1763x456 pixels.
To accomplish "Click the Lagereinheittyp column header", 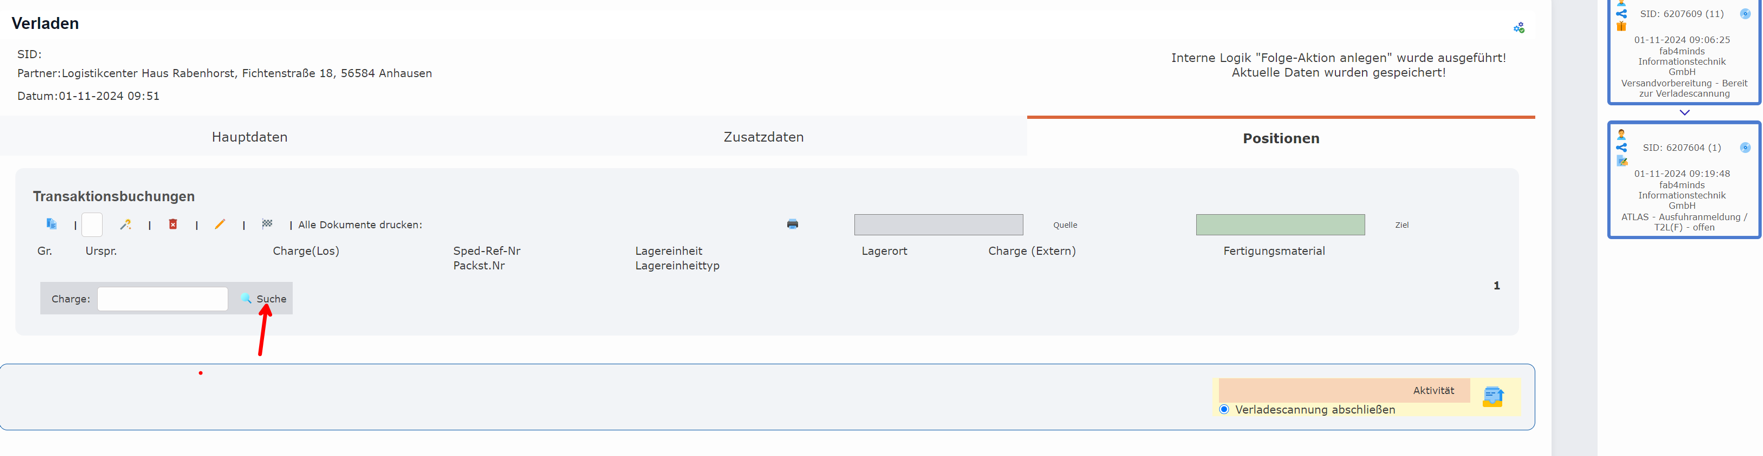I will point(677,266).
